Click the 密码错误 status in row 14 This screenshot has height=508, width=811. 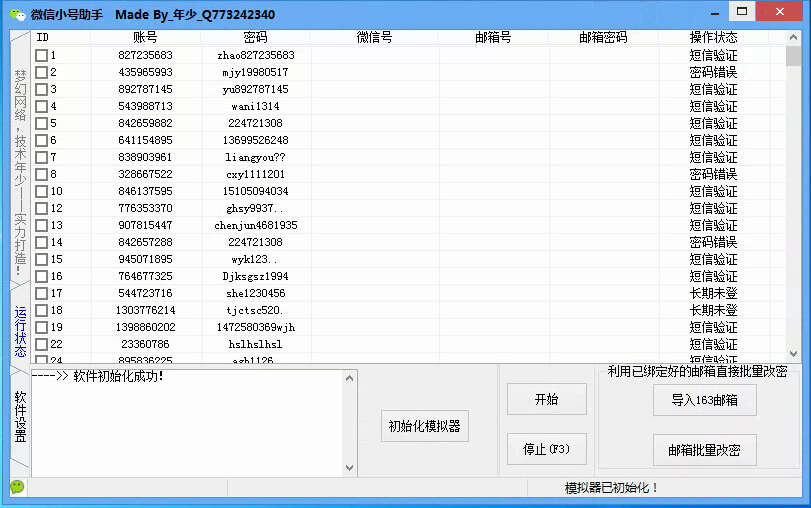[713, 242]
